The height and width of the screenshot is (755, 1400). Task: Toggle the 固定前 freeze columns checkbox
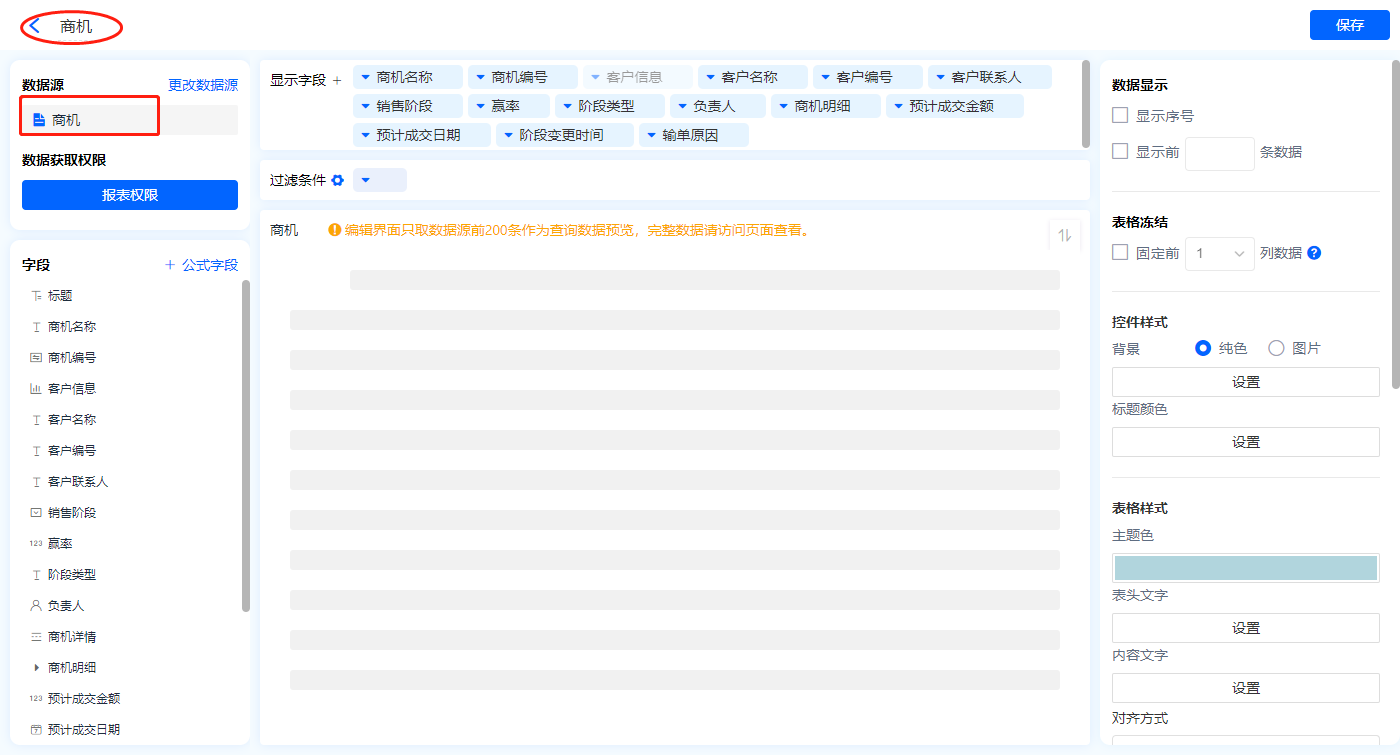click(1120, 253)
